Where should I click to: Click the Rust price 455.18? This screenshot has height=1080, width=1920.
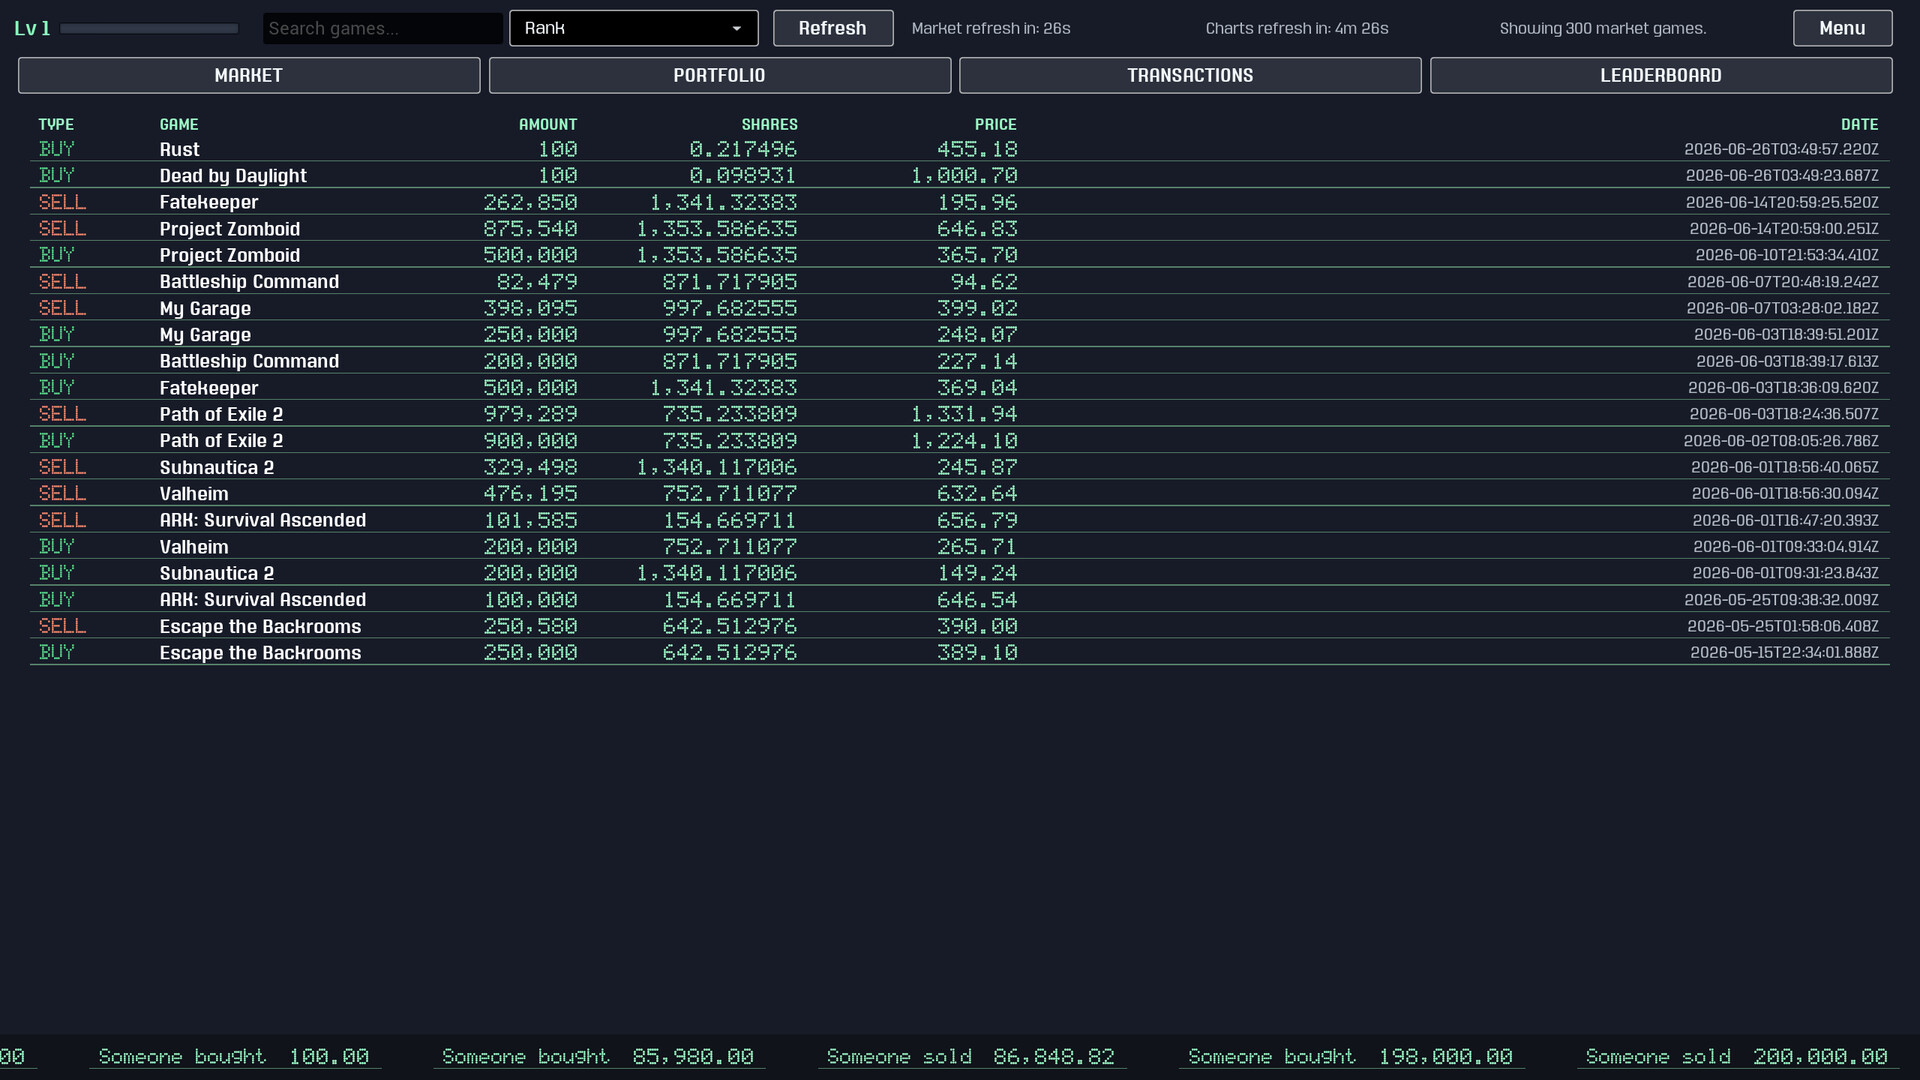click(977, 149)
